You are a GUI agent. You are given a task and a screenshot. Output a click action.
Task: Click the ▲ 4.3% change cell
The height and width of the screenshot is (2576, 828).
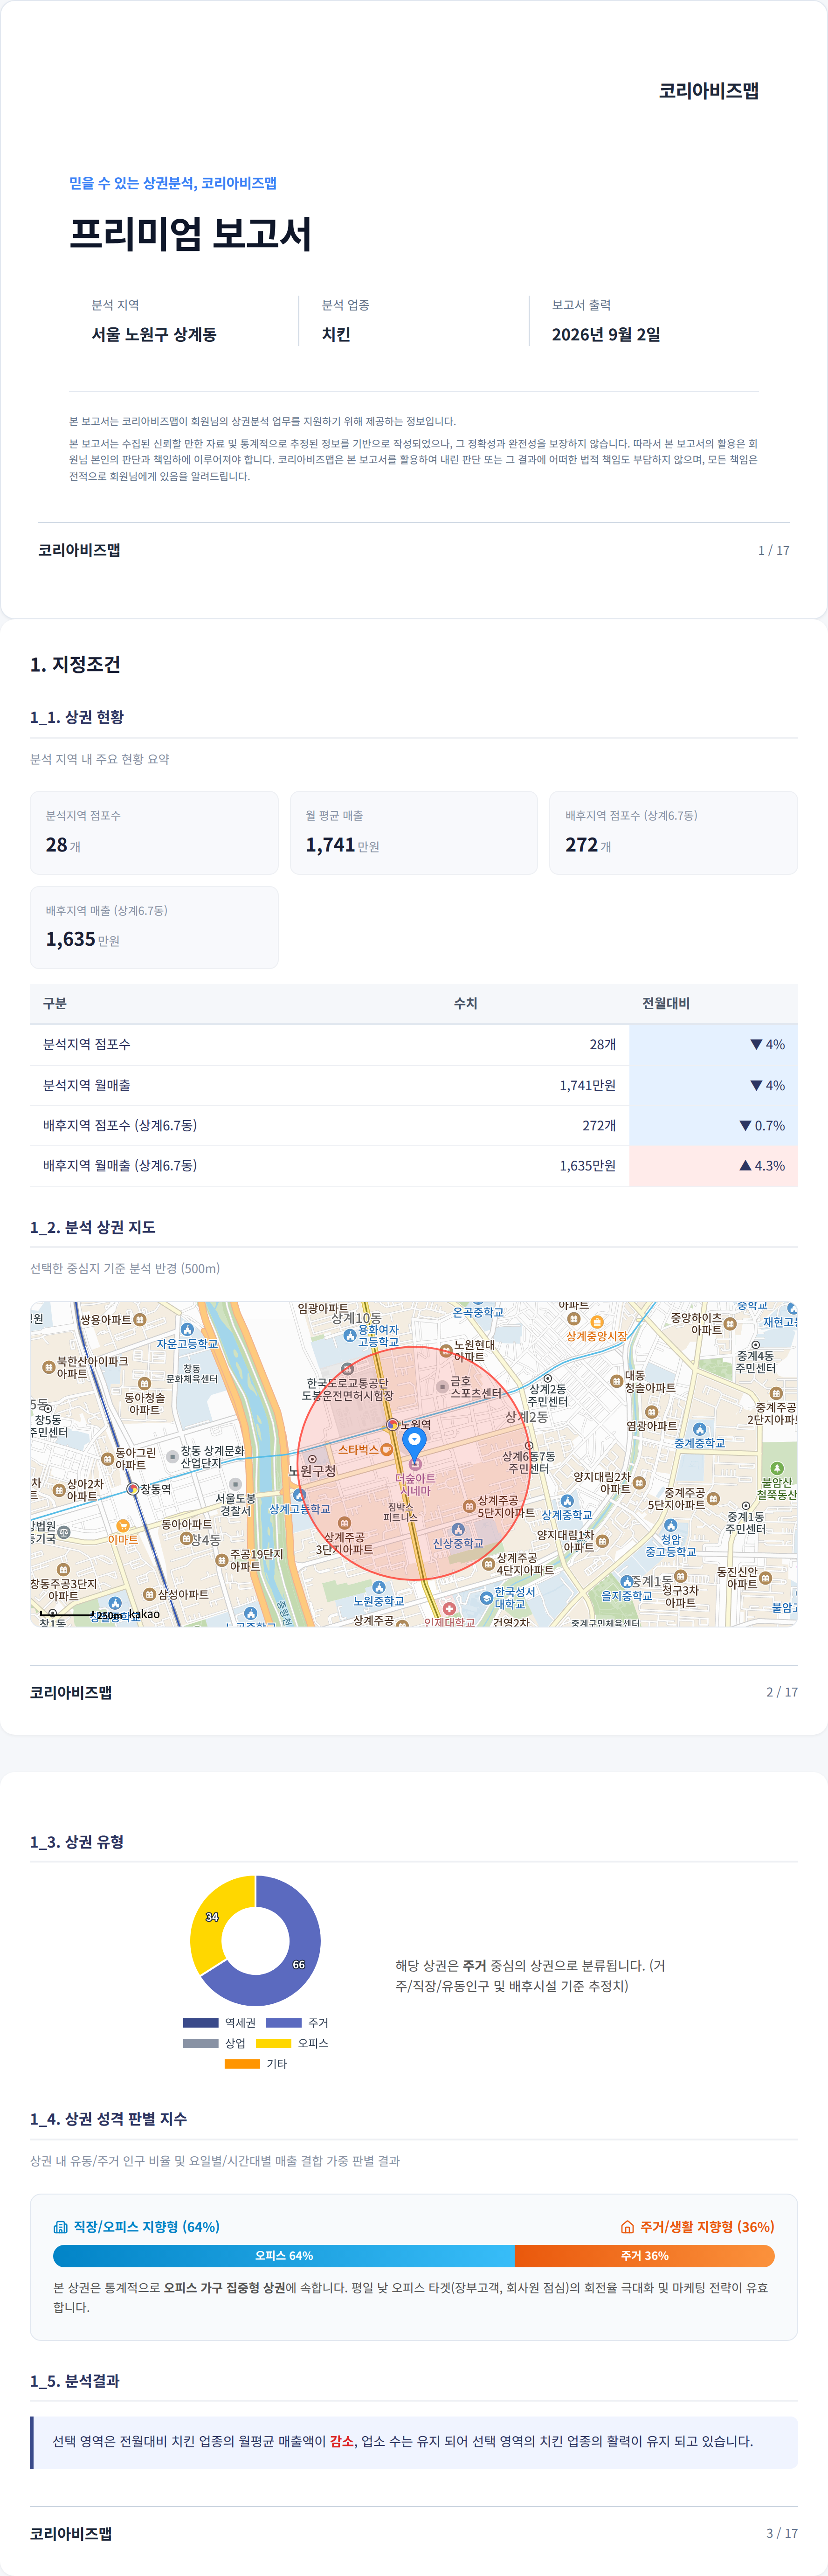(713, 1166)
